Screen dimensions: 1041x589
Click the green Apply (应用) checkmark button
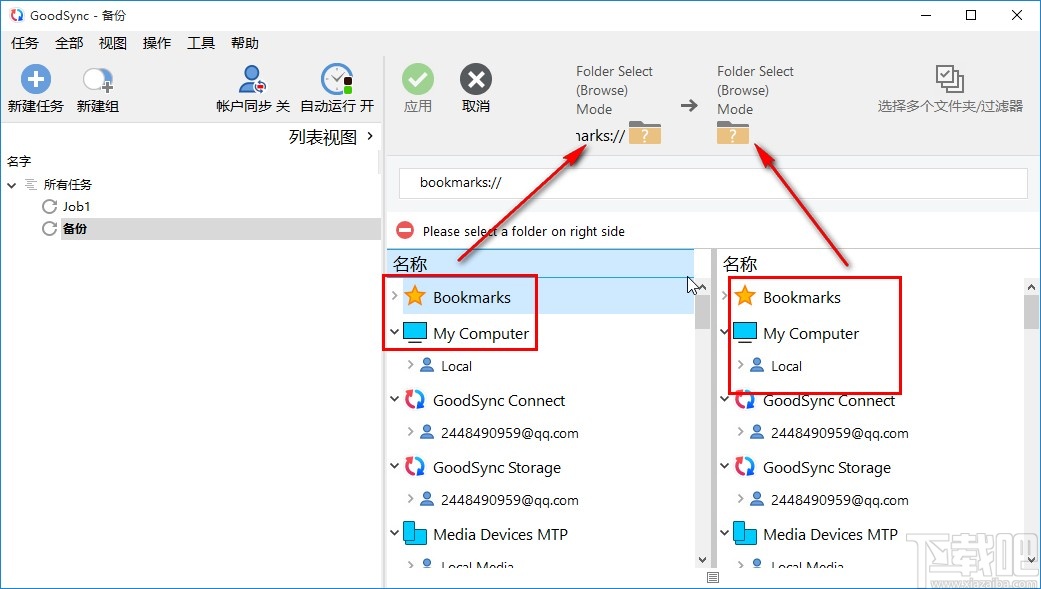point(418,80)
